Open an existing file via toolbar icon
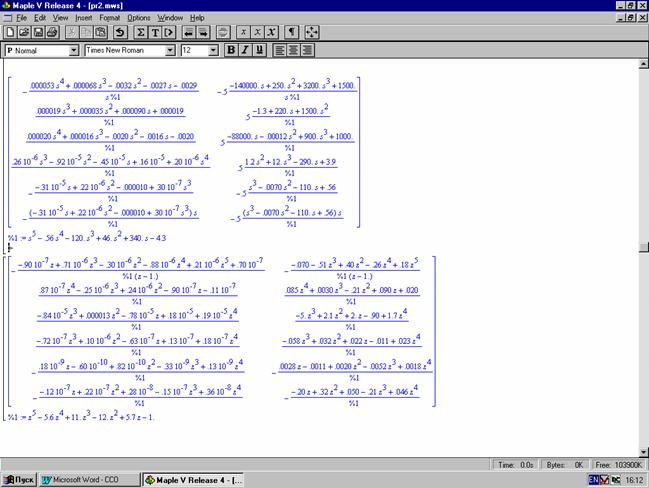This screenshot has width=649, height=488. 24,33
